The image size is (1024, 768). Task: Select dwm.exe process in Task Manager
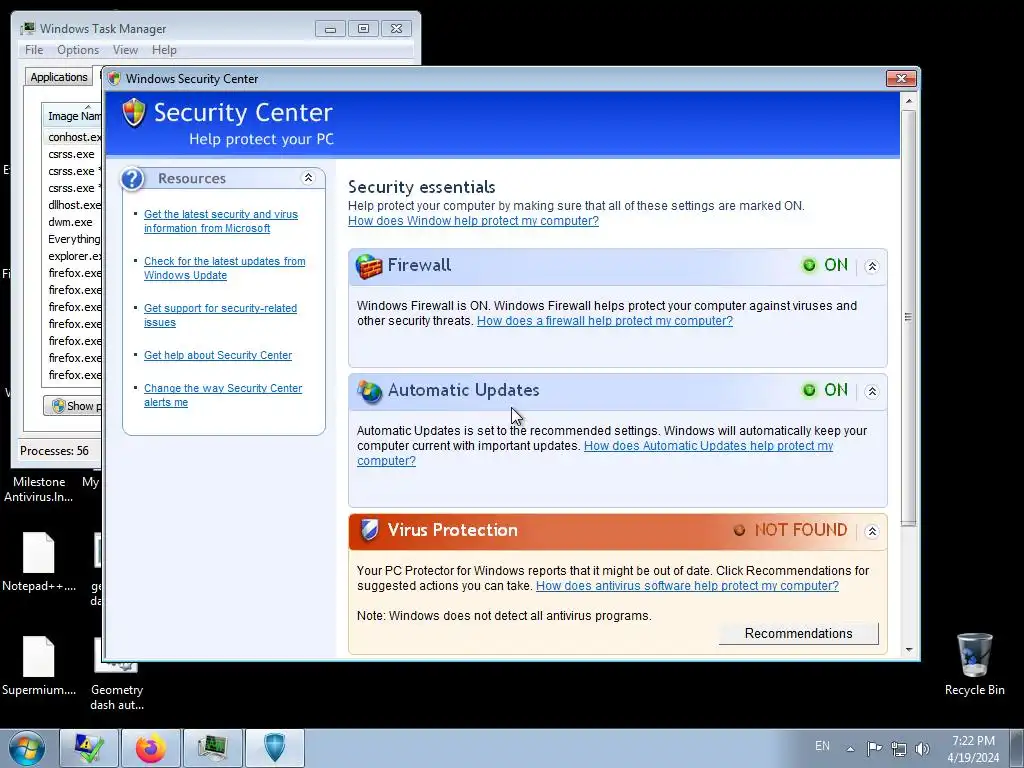click(x=73, y=221)
